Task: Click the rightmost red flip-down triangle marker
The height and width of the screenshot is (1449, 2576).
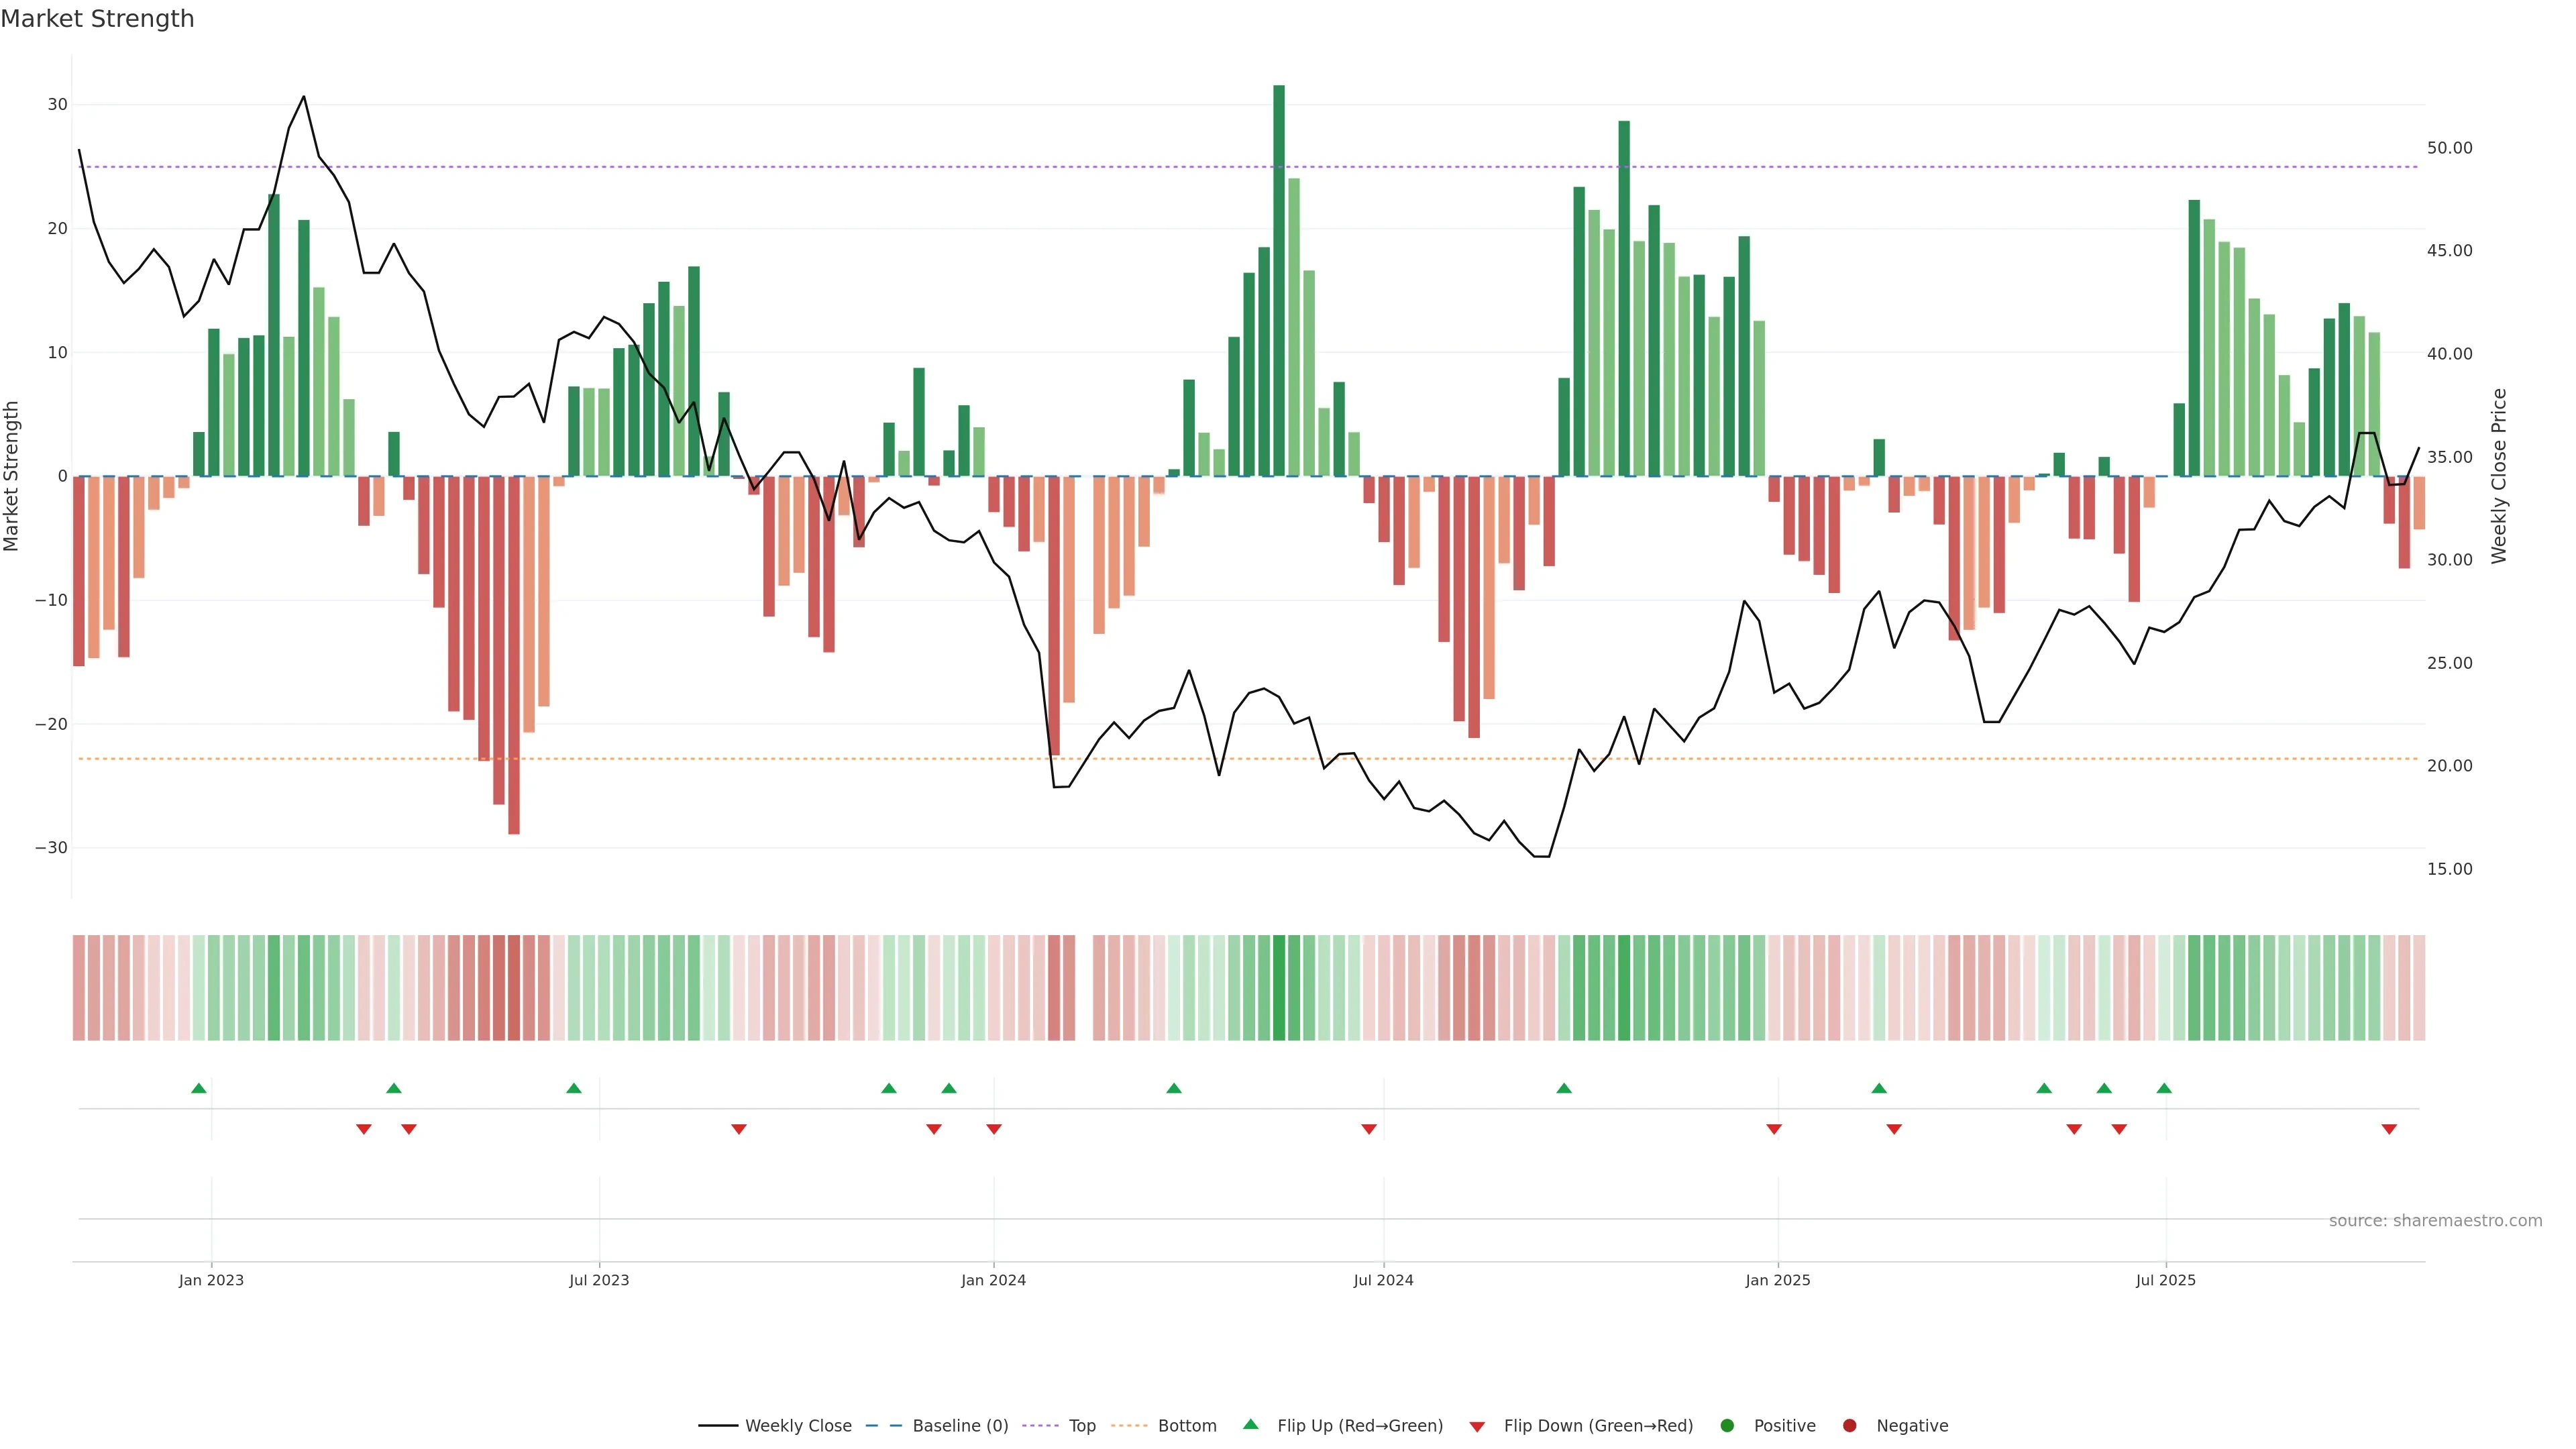Action: click(x=2389, y=1129)
